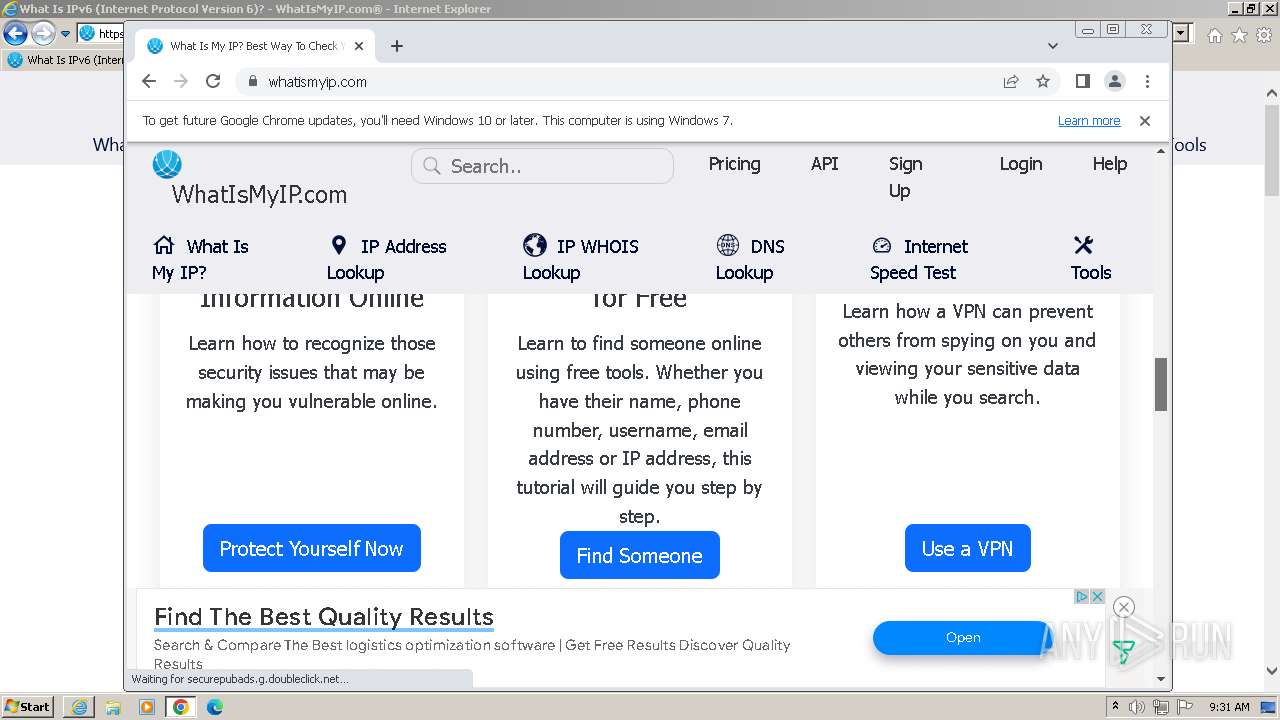This screenshot has width=1280, height=720.
Task: Click the volume speaker tray icon
Action: click(x=1137, y=707)
